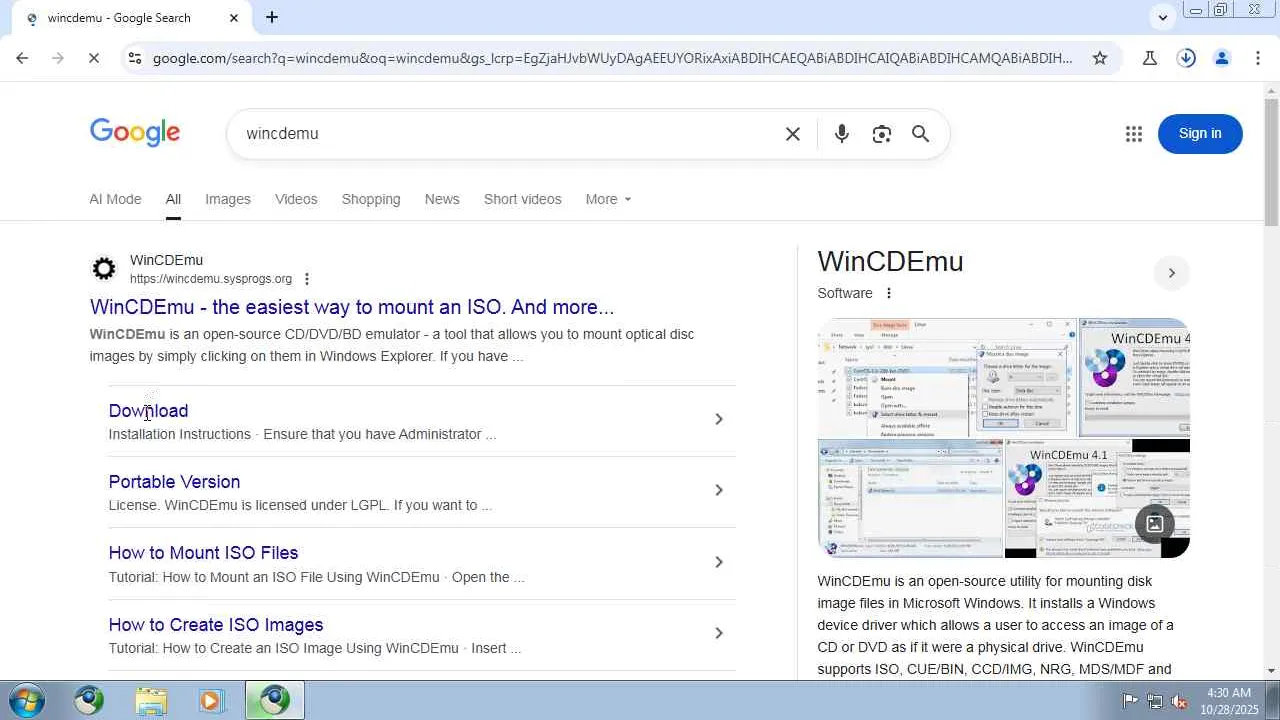The width and height of the screenshot is (1280, 720).
Task: Open Chrome three-dot menu
Action: (x=1258, y=58)
